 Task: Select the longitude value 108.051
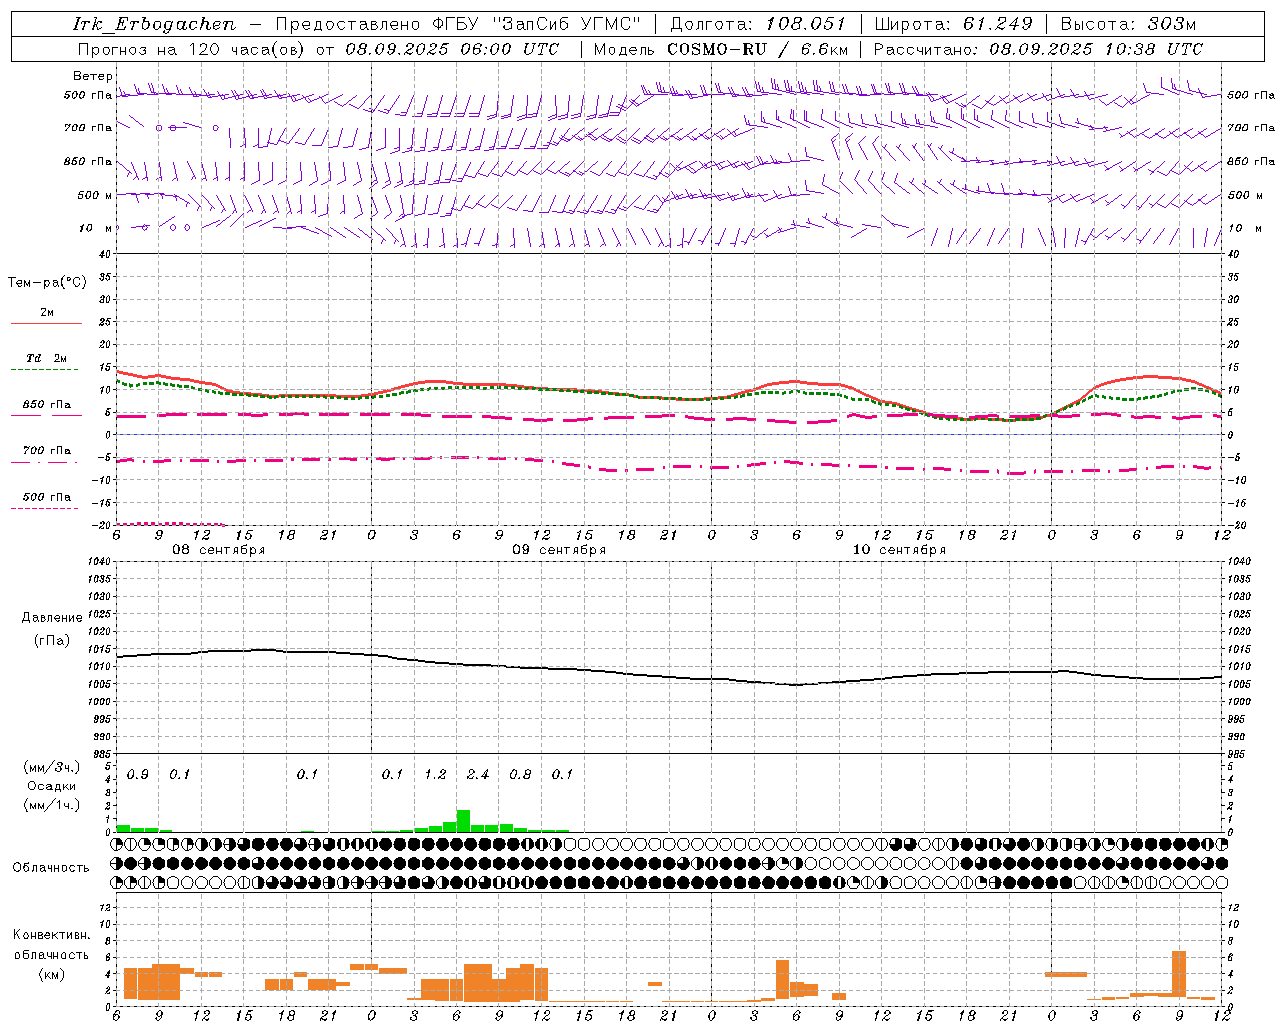[806, 24]
